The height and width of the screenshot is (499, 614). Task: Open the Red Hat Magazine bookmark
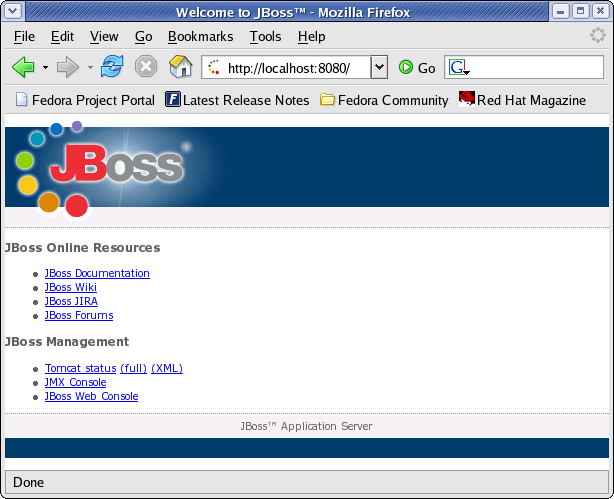522,99
